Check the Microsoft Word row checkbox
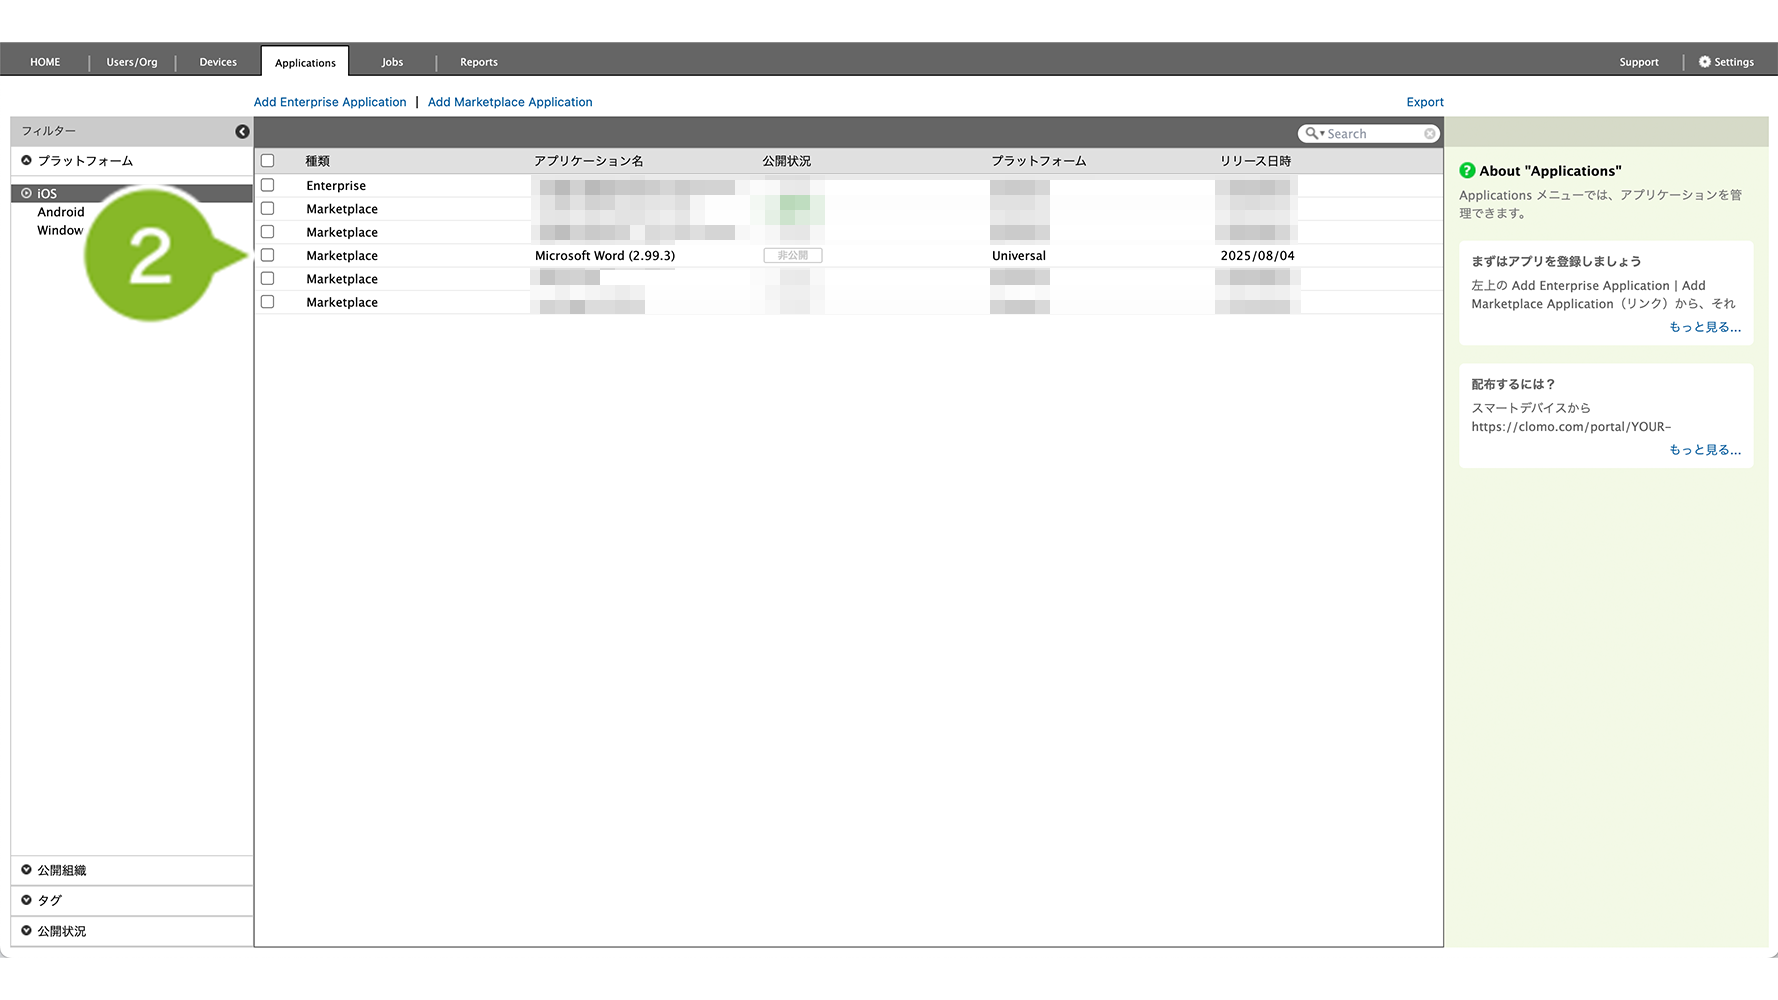 pyautogui.click(x=267, y=256)
